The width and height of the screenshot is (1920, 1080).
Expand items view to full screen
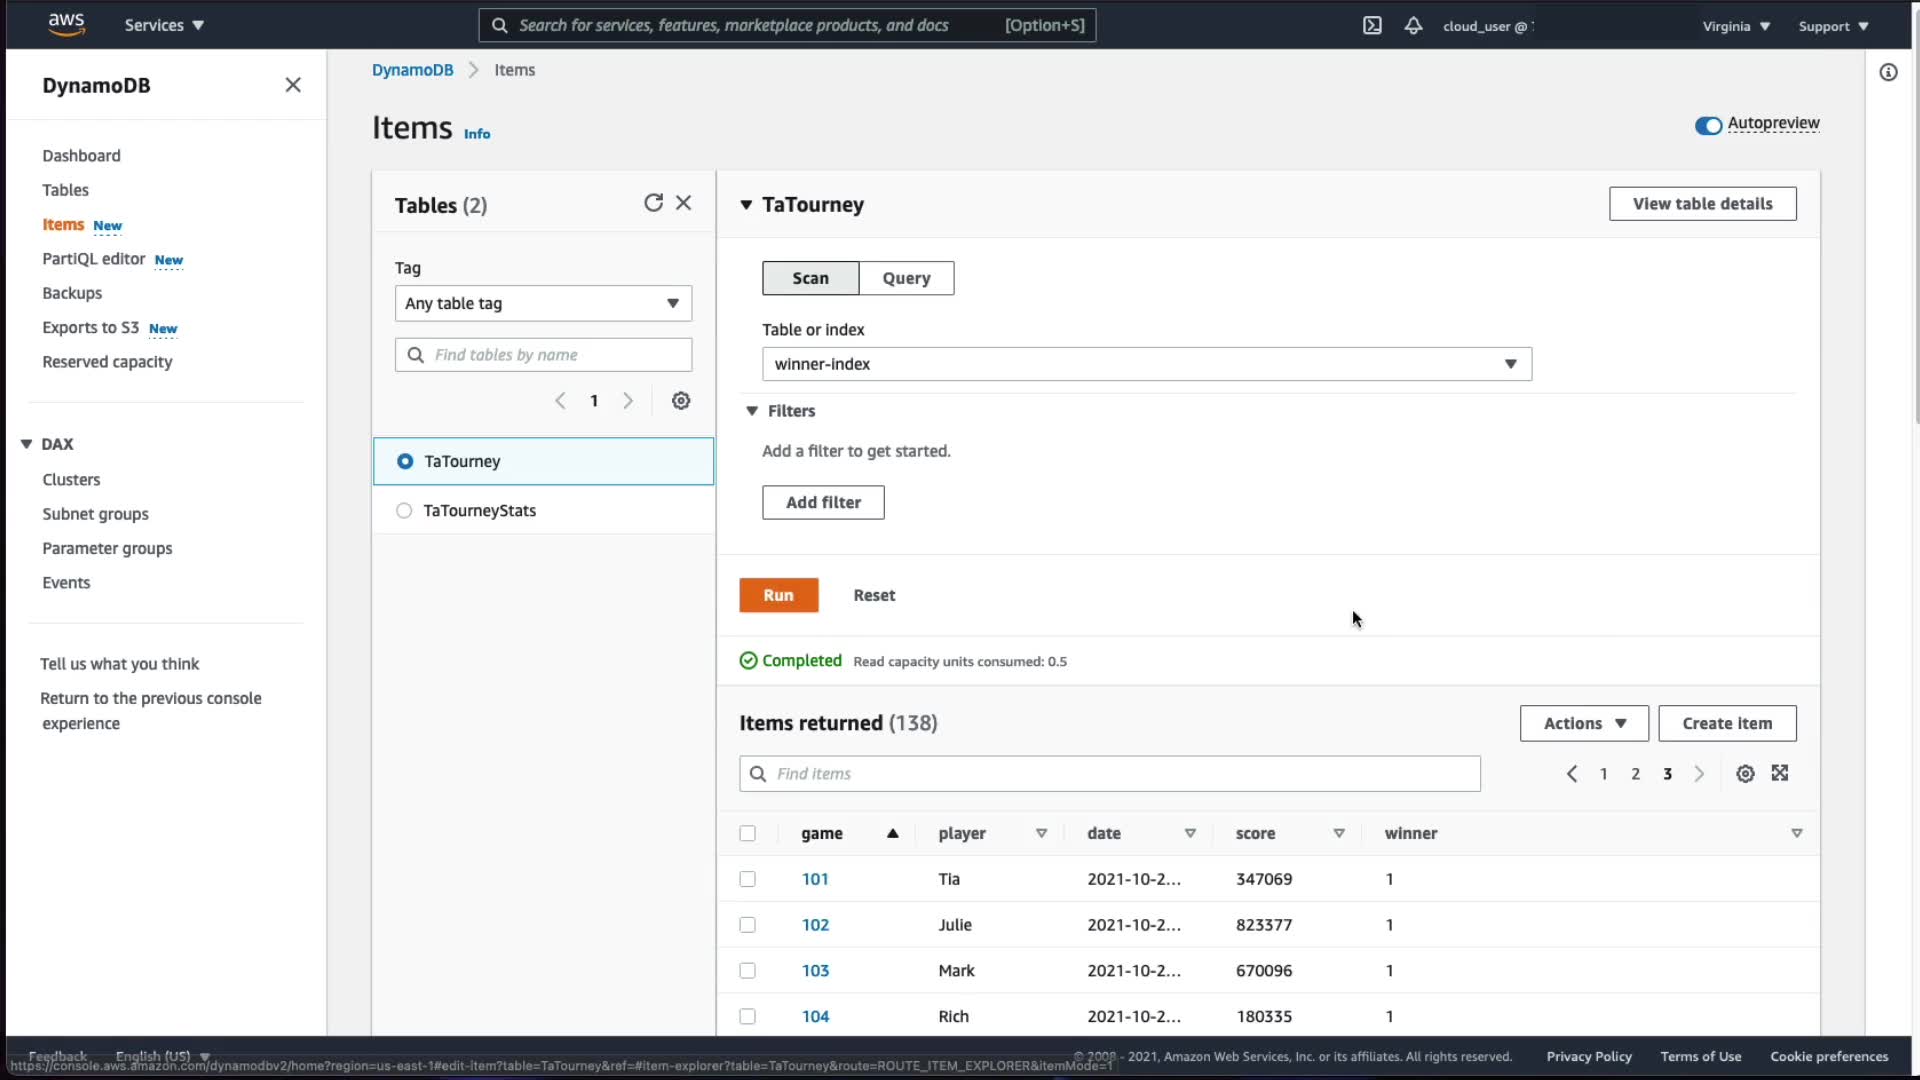(1780, 773)
